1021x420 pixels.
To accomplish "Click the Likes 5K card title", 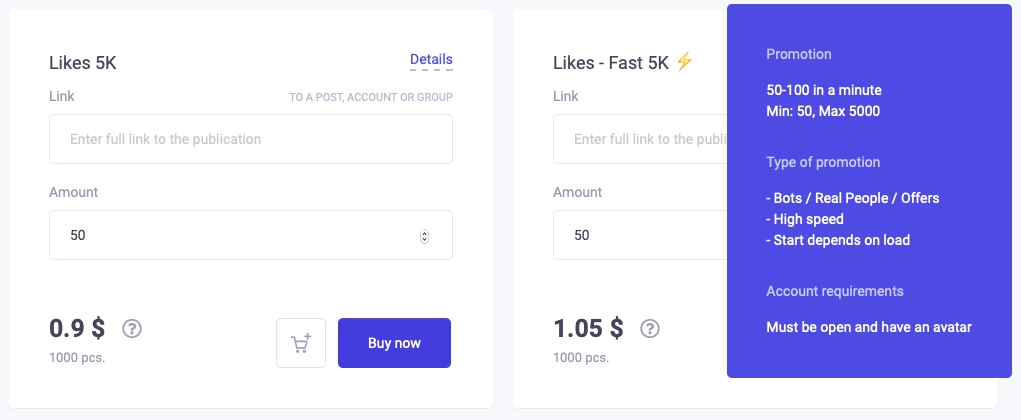I will click(x=83, y=63).
